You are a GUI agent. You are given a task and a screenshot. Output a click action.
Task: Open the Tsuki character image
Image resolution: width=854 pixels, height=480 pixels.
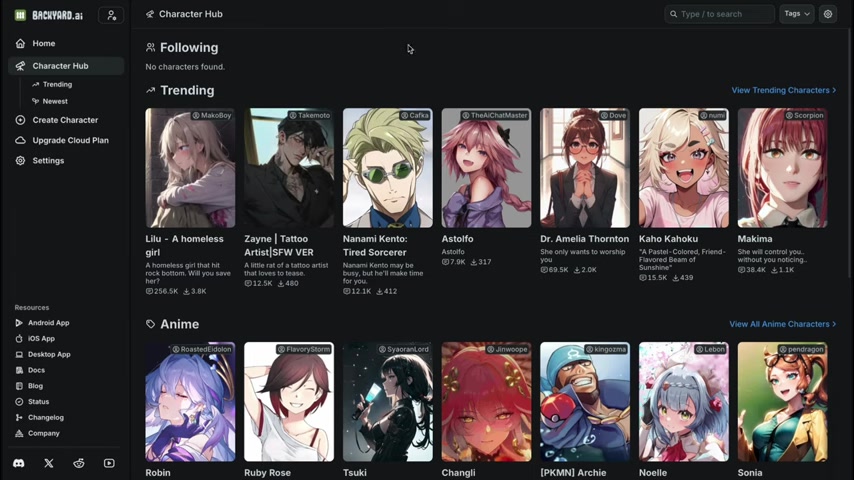[x=387, y=402]
